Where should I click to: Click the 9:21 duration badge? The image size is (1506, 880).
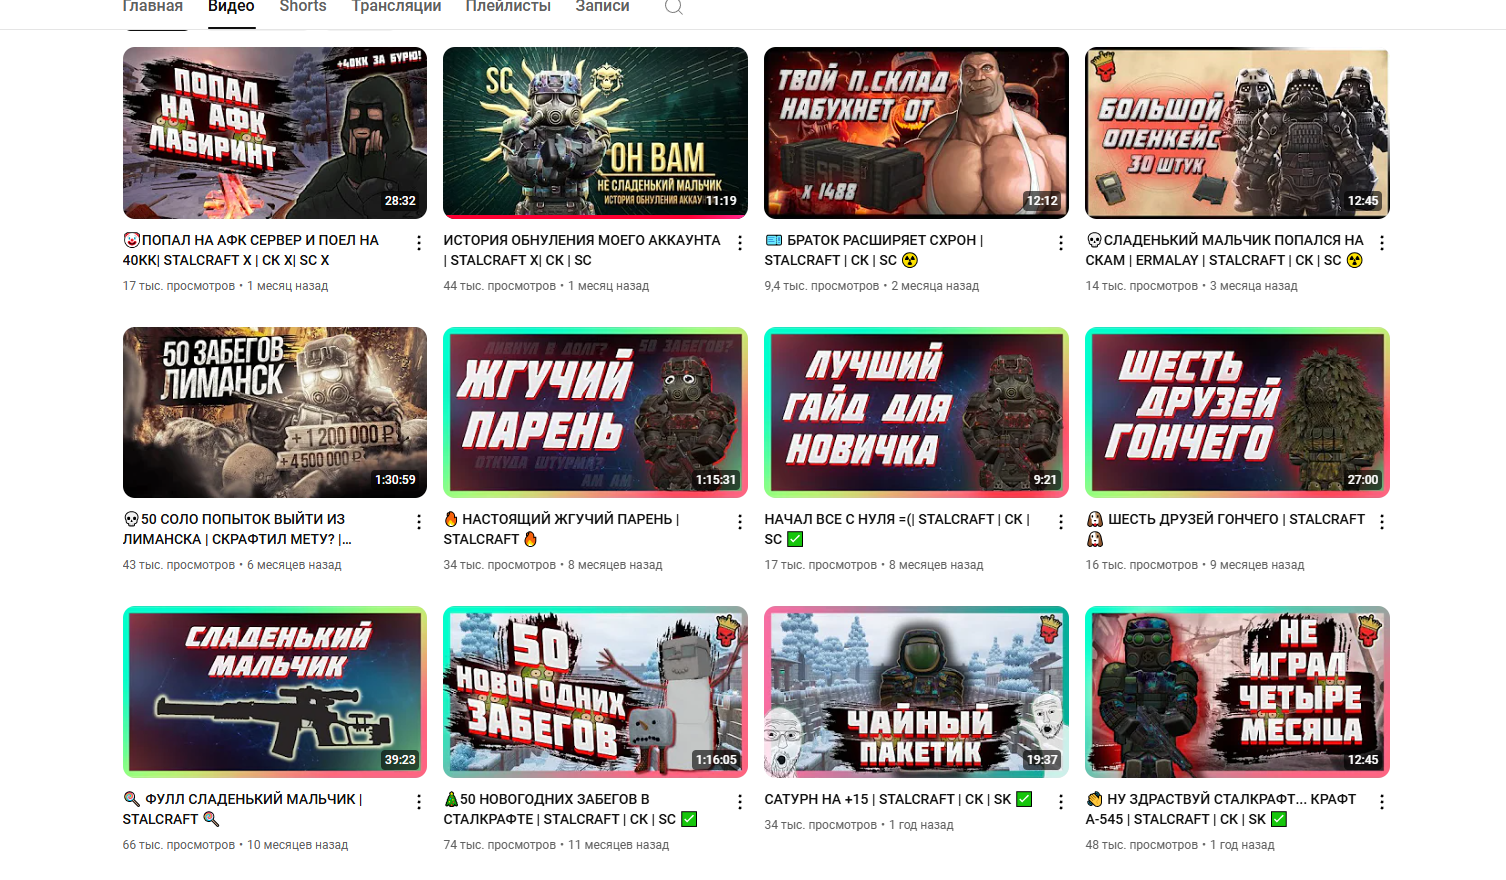click(x=1045, y=480)
